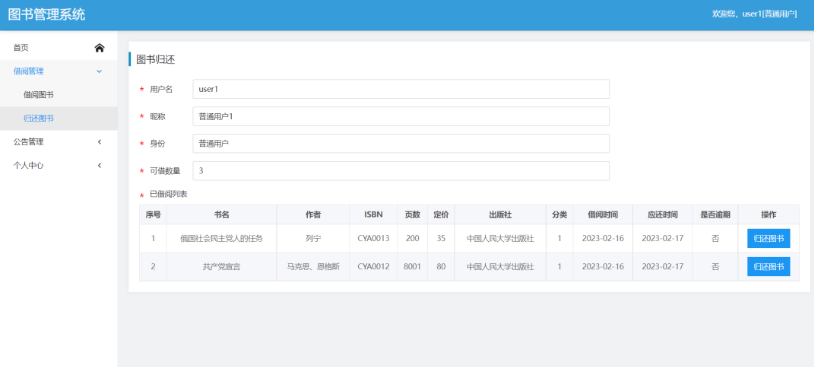814x367 pixels.
Task: Click 2023-02-16 borrow date in CYA0012 row
Action: pos(603,267)
